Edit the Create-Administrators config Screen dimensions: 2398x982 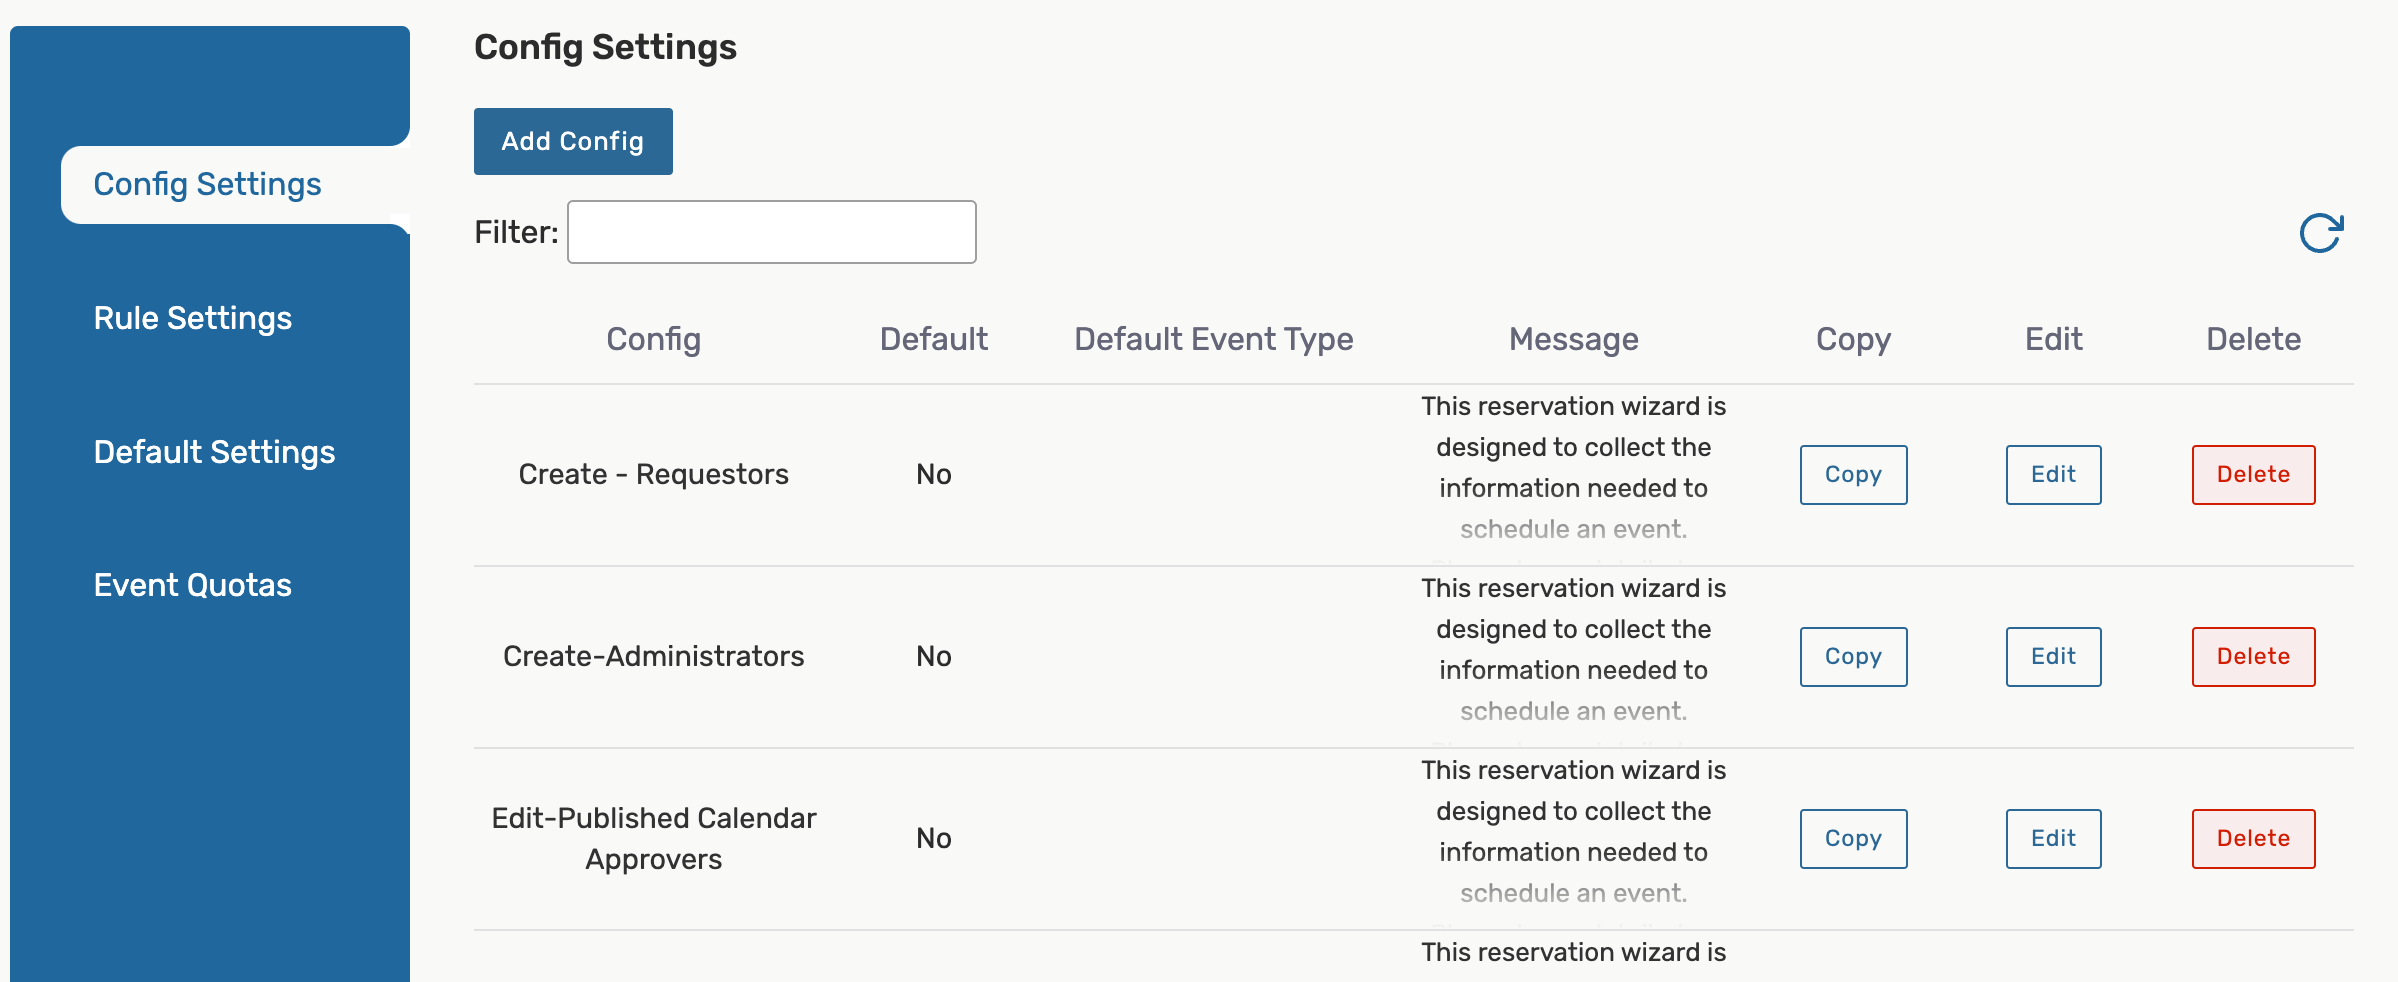click(x=2053, y=657)
